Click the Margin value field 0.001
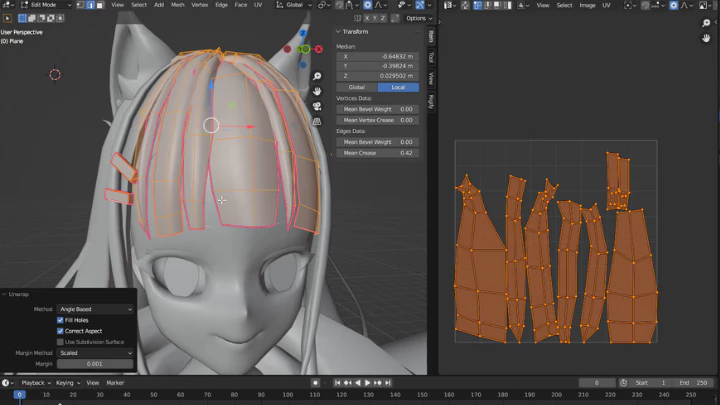The image size is (720, 405). click(95, 364)
